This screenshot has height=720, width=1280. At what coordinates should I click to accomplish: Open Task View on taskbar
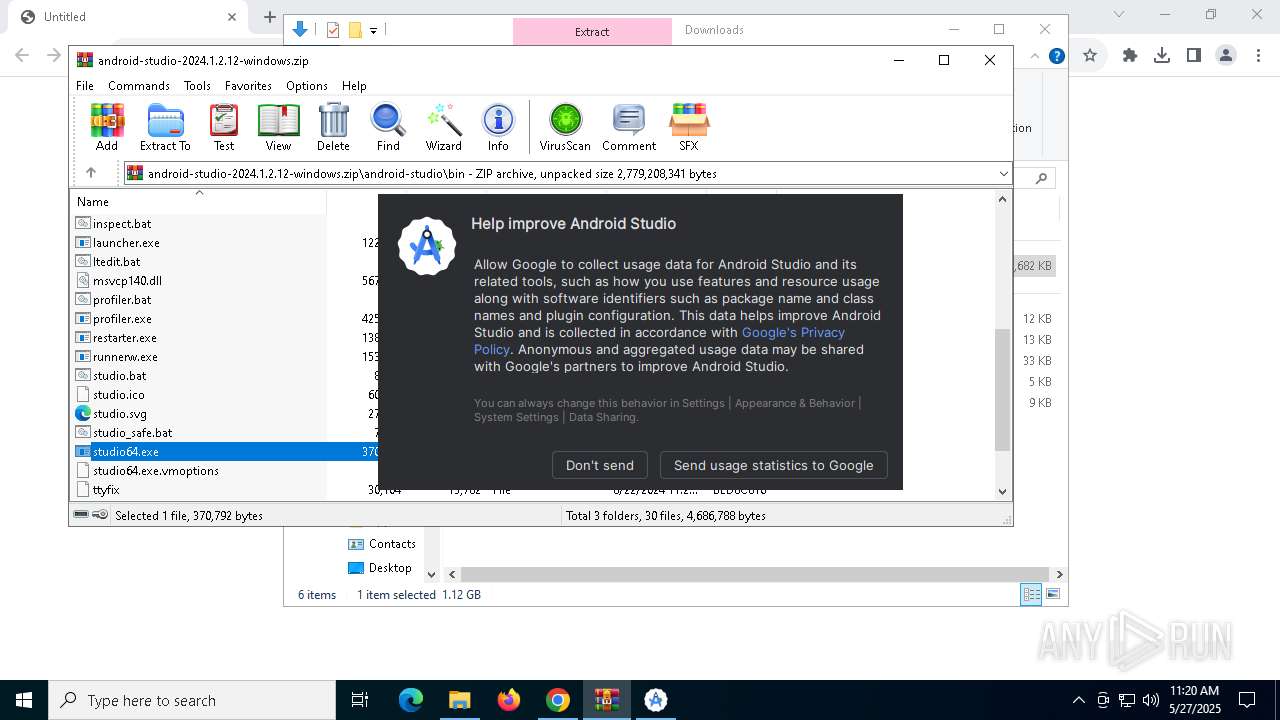pos(361,700)
